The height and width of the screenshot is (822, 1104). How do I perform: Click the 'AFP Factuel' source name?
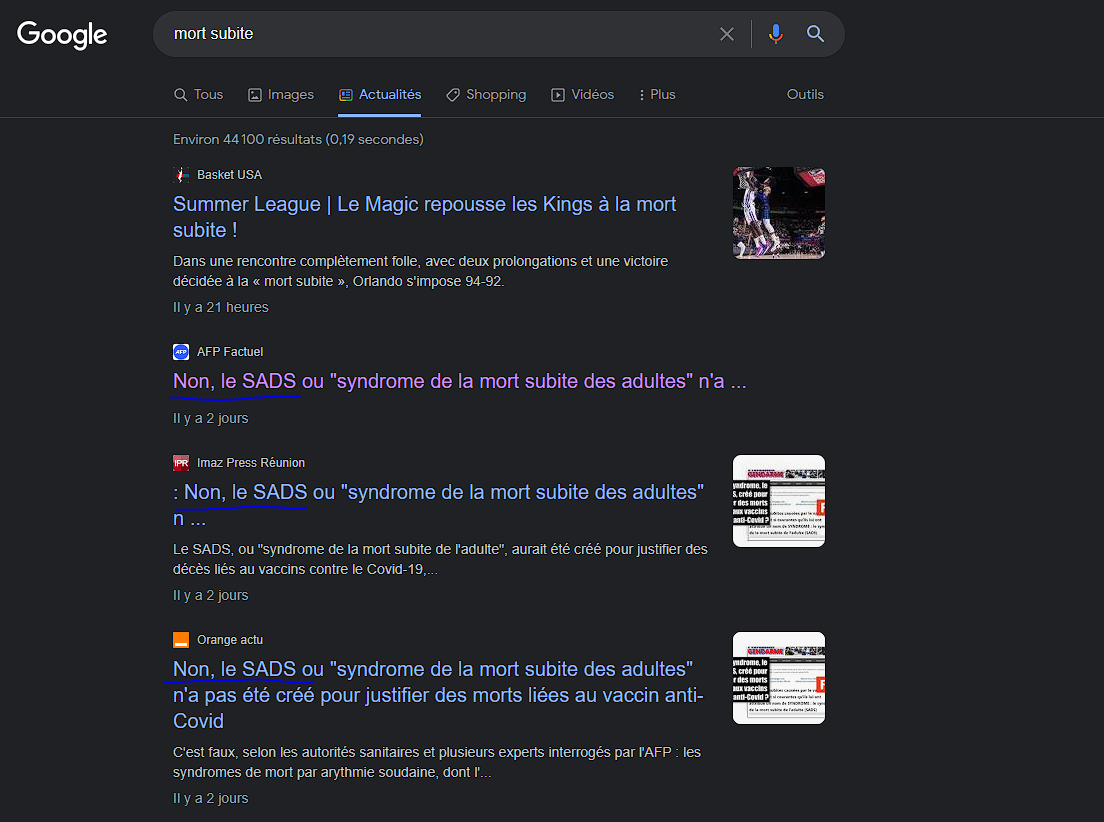tap(230, 351)
